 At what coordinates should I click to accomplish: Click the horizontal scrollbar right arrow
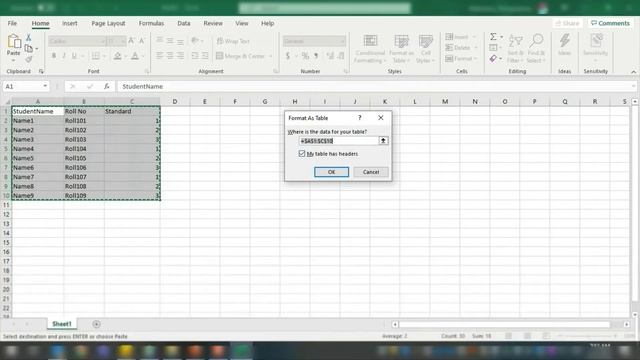(x=627, y=324)
